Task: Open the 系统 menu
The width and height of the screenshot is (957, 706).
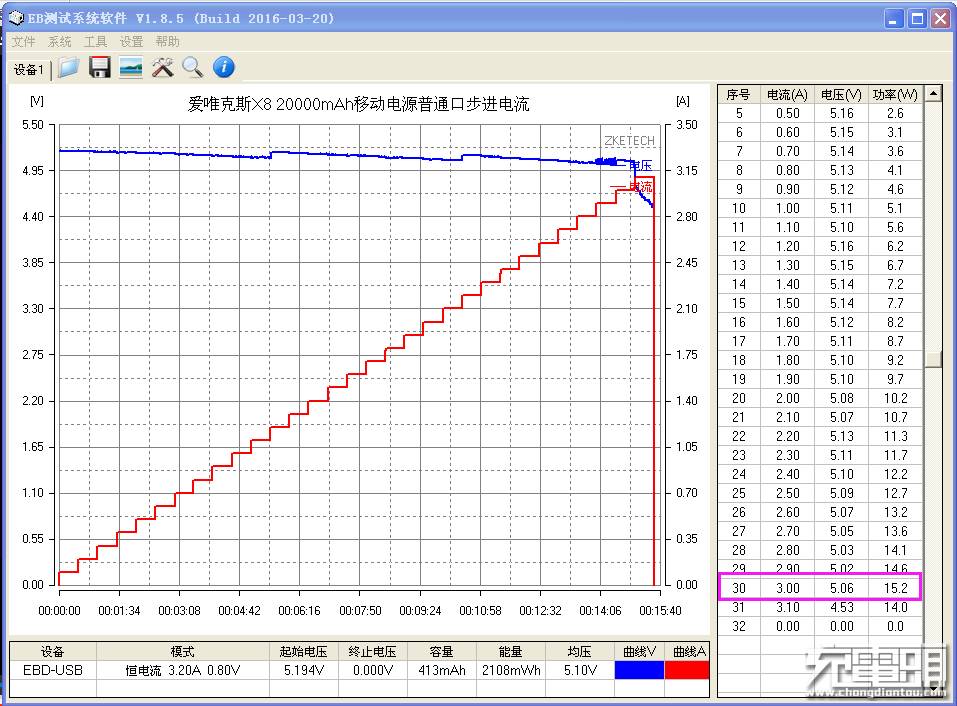Action: point(59,41)
